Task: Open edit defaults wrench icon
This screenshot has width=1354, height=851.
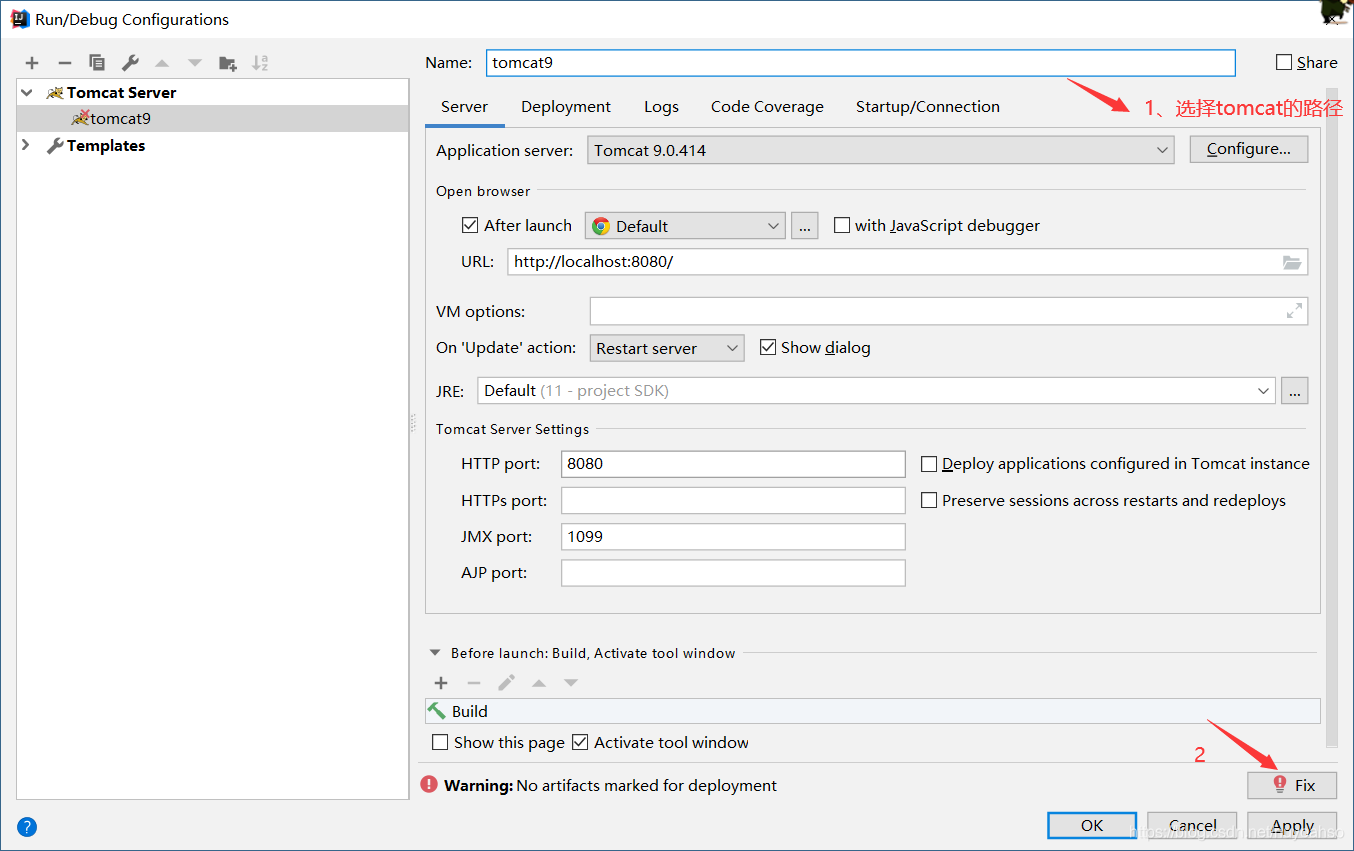Action: click(130, 63)
